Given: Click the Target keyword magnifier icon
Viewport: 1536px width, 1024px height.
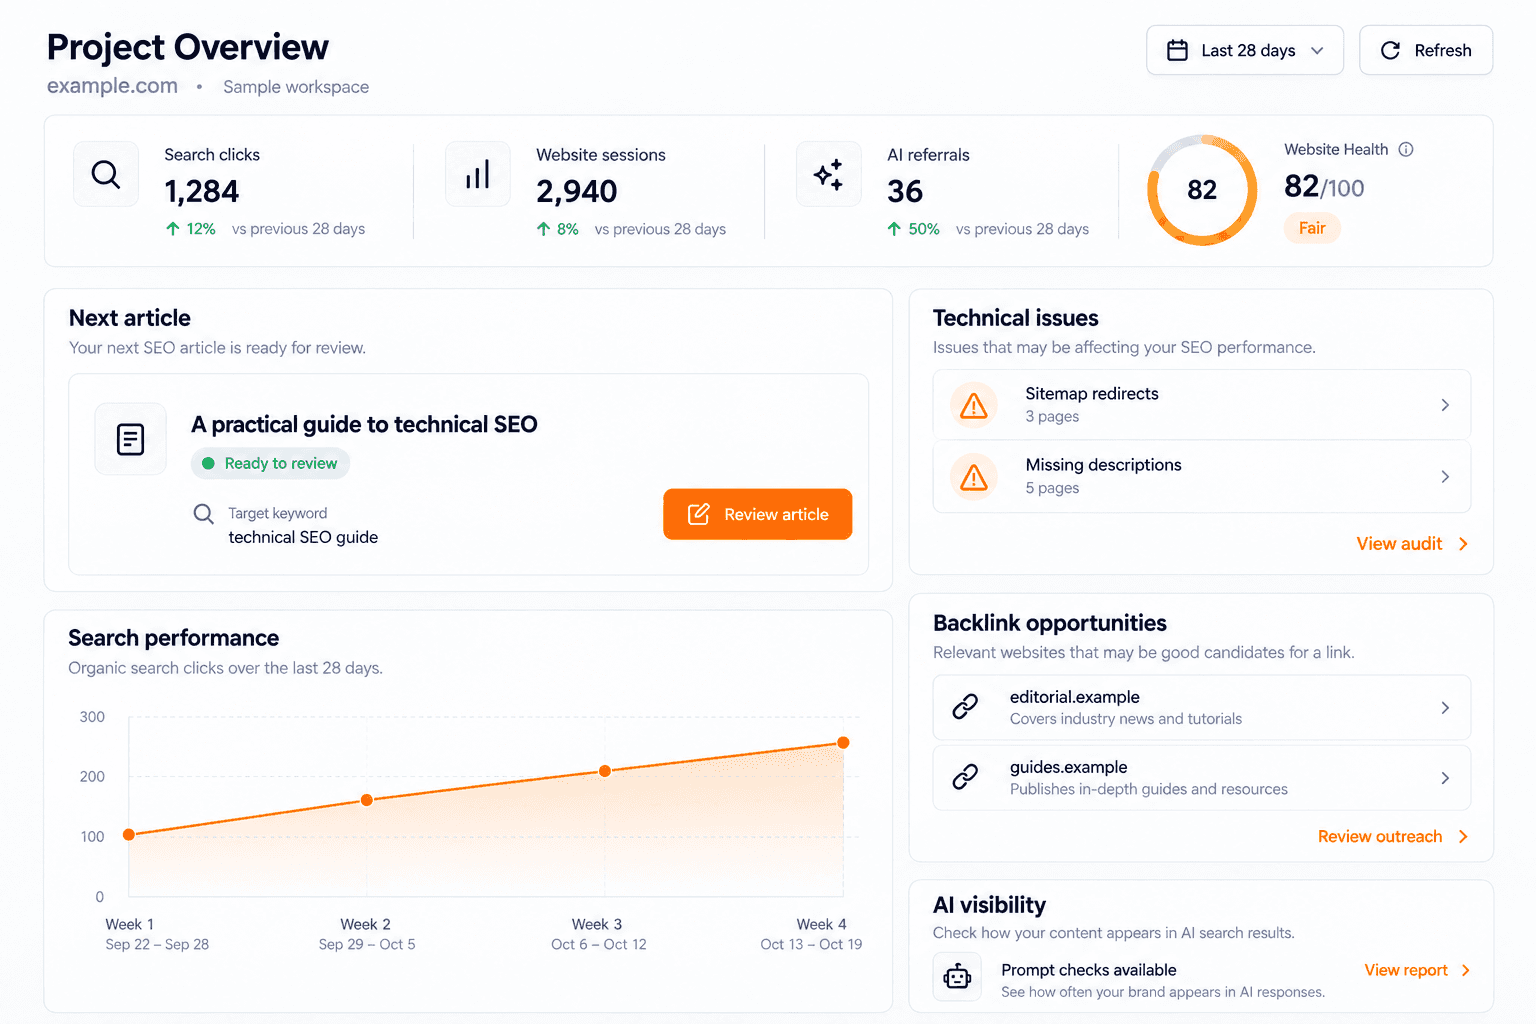Looking at the screenshot, I should [203, 514].
